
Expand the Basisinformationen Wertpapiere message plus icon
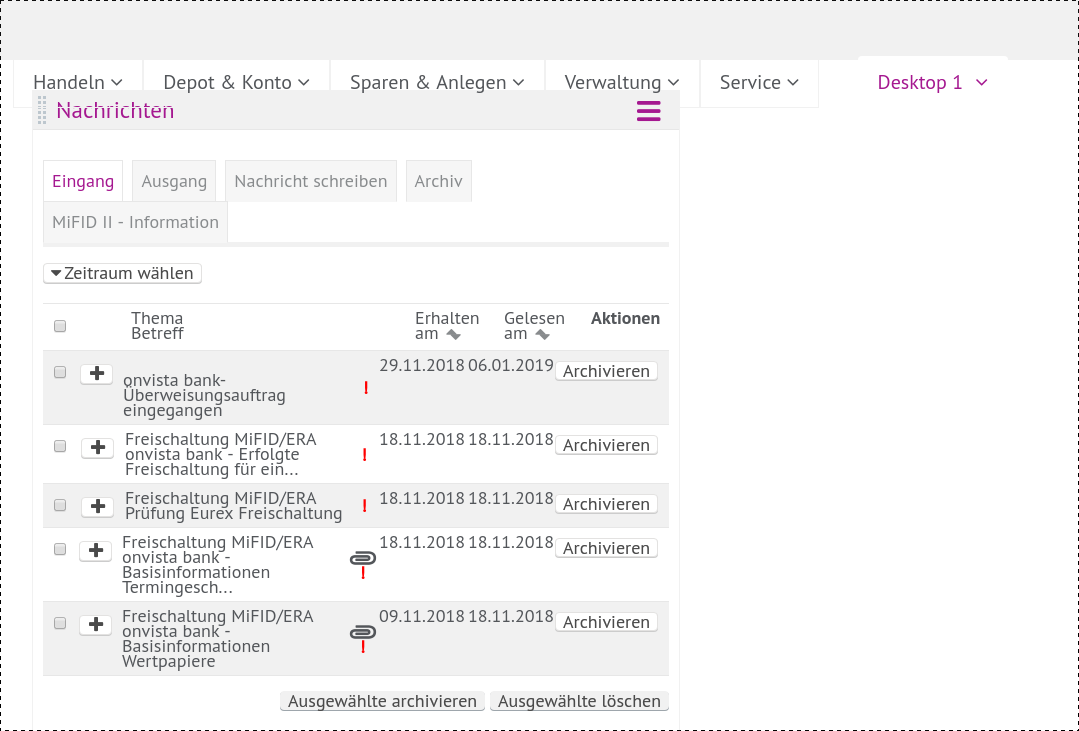96,625
